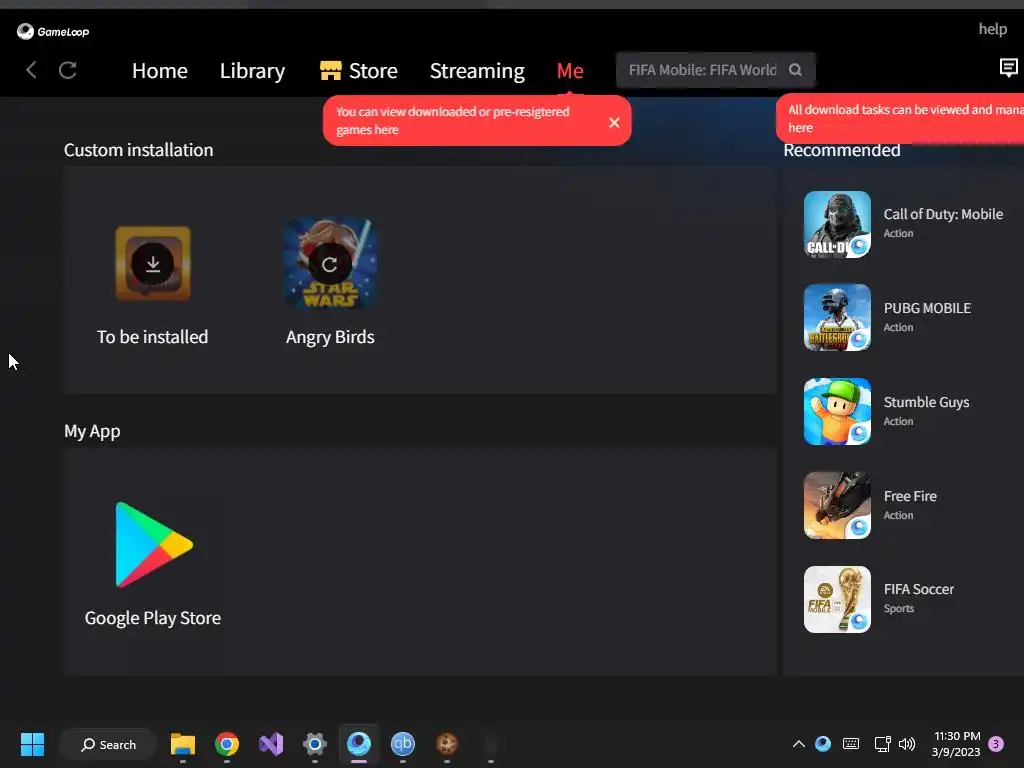The width and height of the screenshot is (1024, 768).
Task: Open the help link
Action: point(992,29)
